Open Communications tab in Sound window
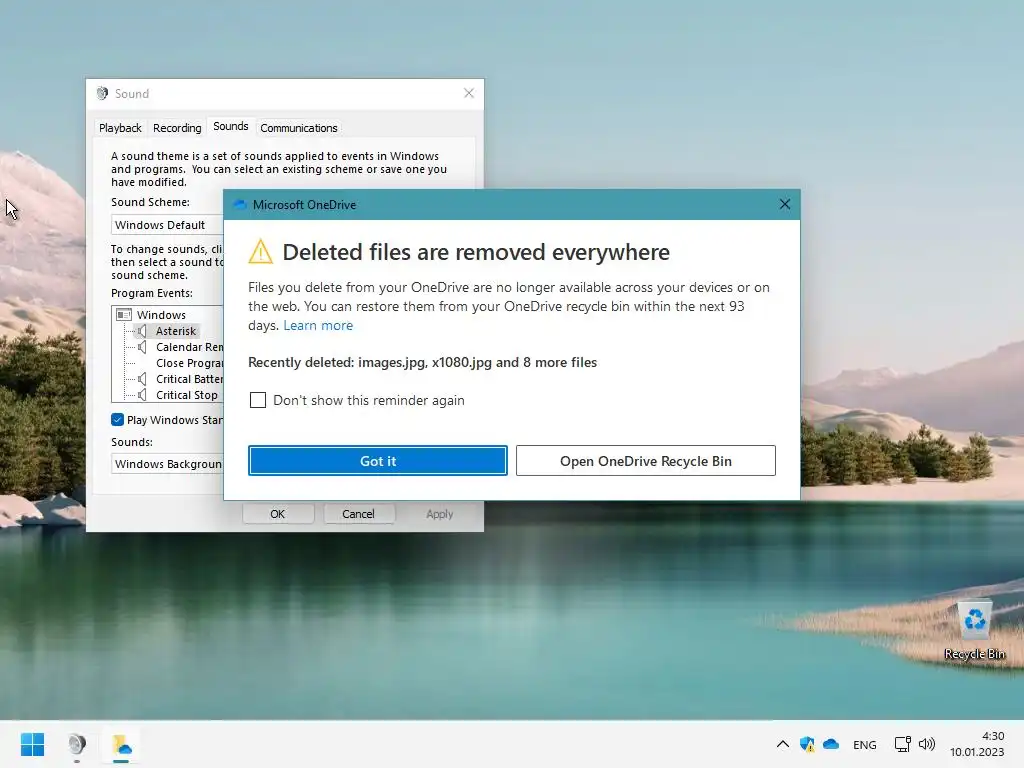The height and width of the screenshot is (768, 1024). point(298,128)
